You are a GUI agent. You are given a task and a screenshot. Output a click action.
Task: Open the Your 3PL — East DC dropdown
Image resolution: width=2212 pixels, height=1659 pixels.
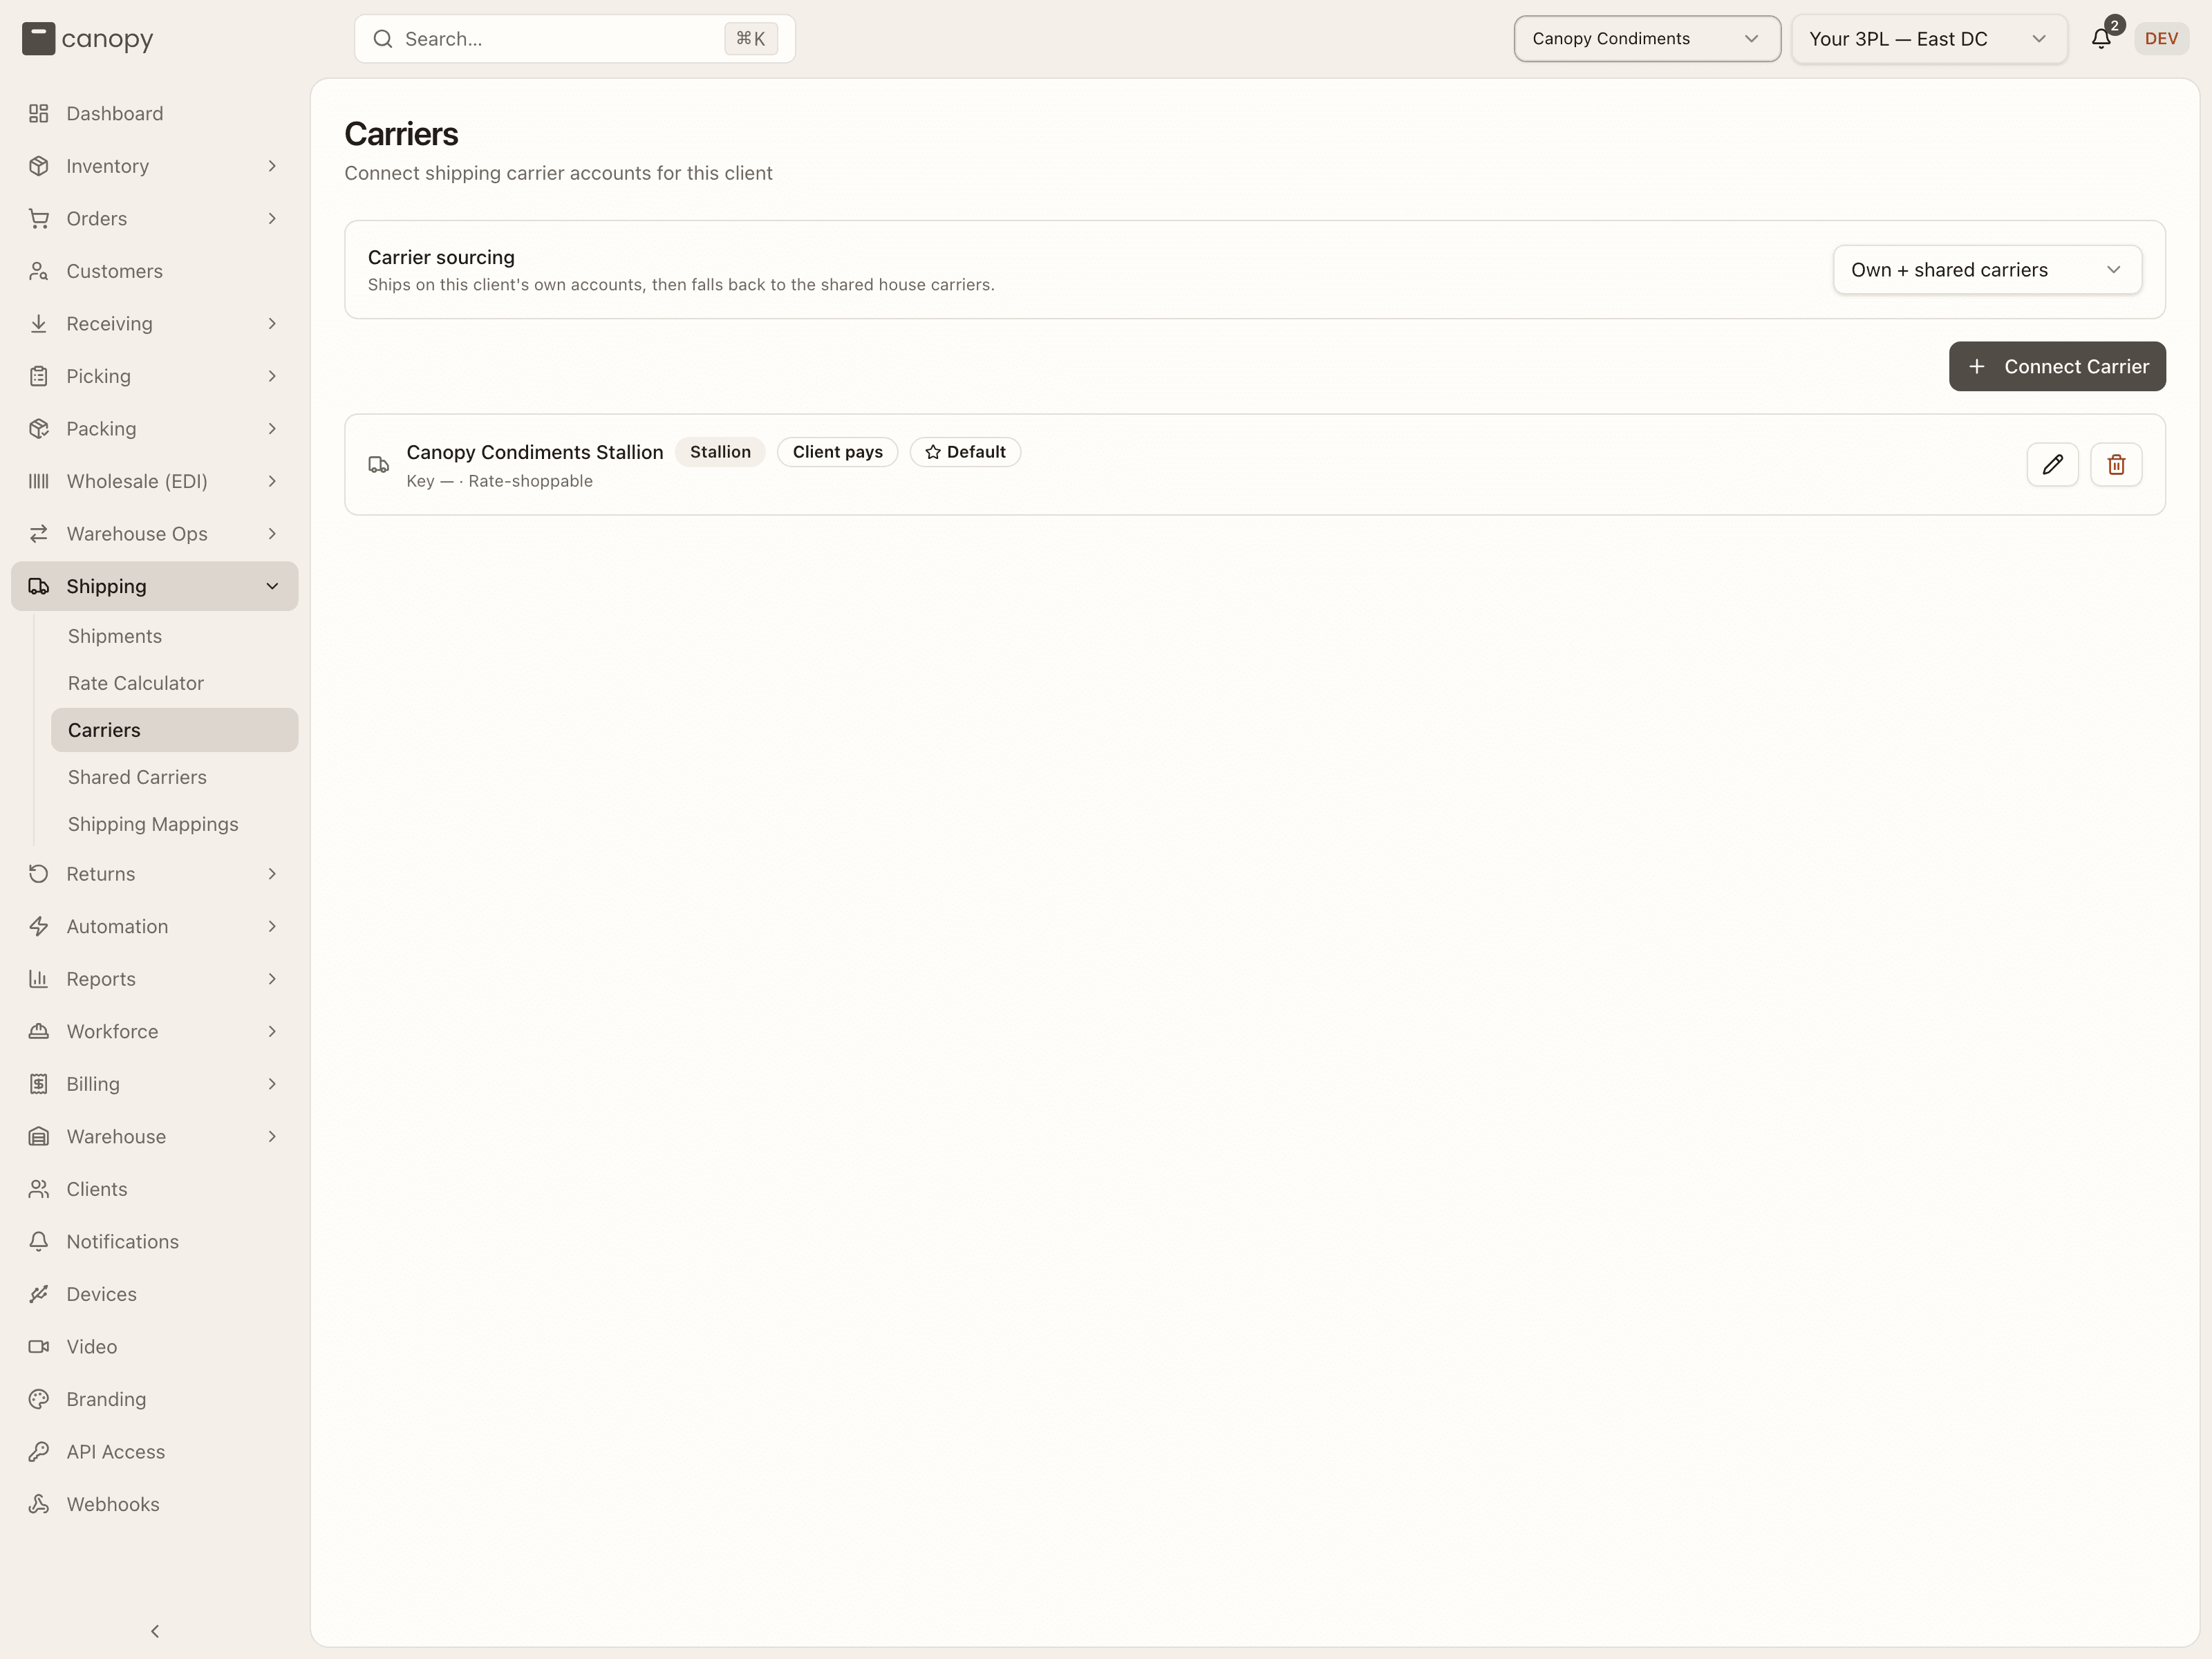pyautogui.click(x=1929, y=39)
